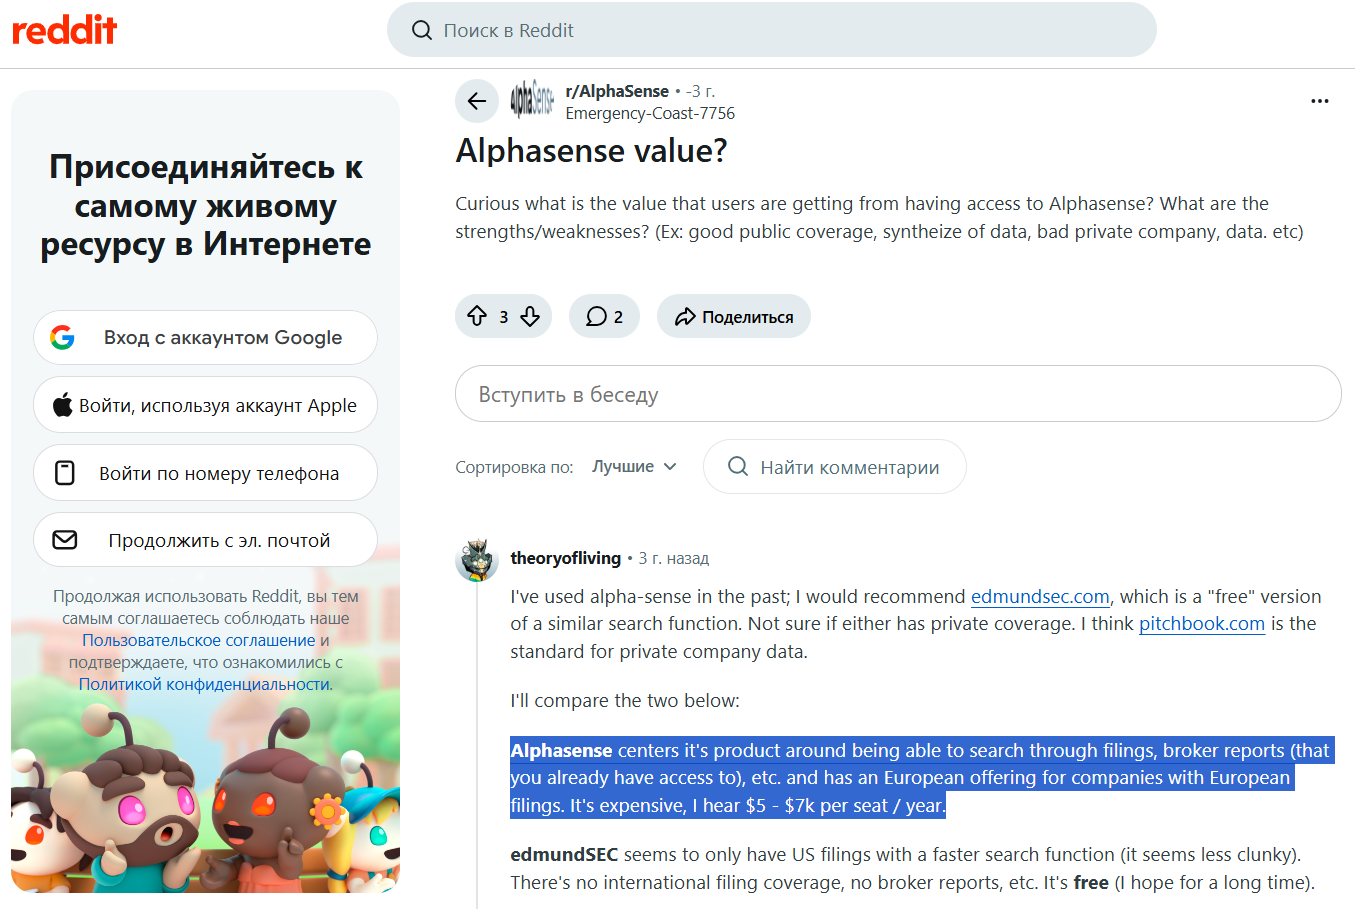Click the magnifier icon in Reddit search

(x=422, y=30)
